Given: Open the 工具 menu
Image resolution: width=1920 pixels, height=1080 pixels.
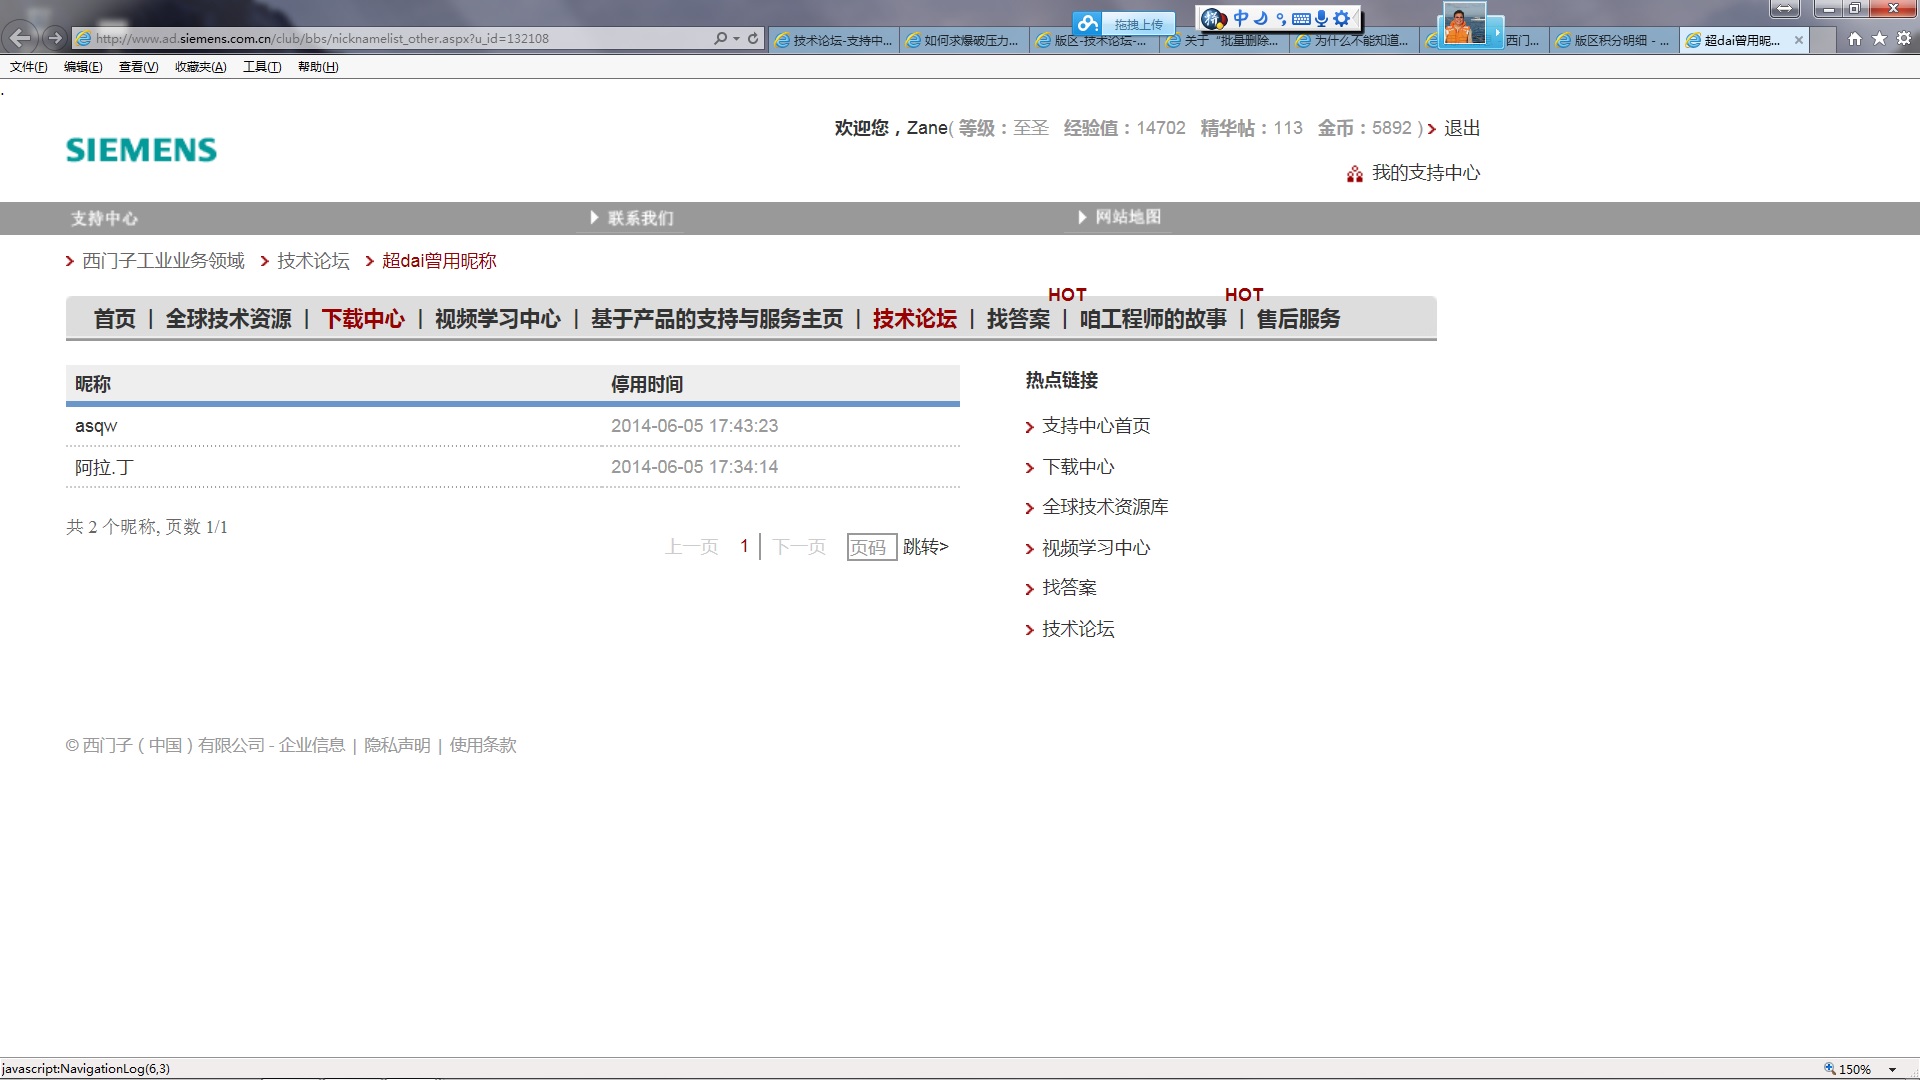Looking at the screenshot, I should [x=261, y=67].
